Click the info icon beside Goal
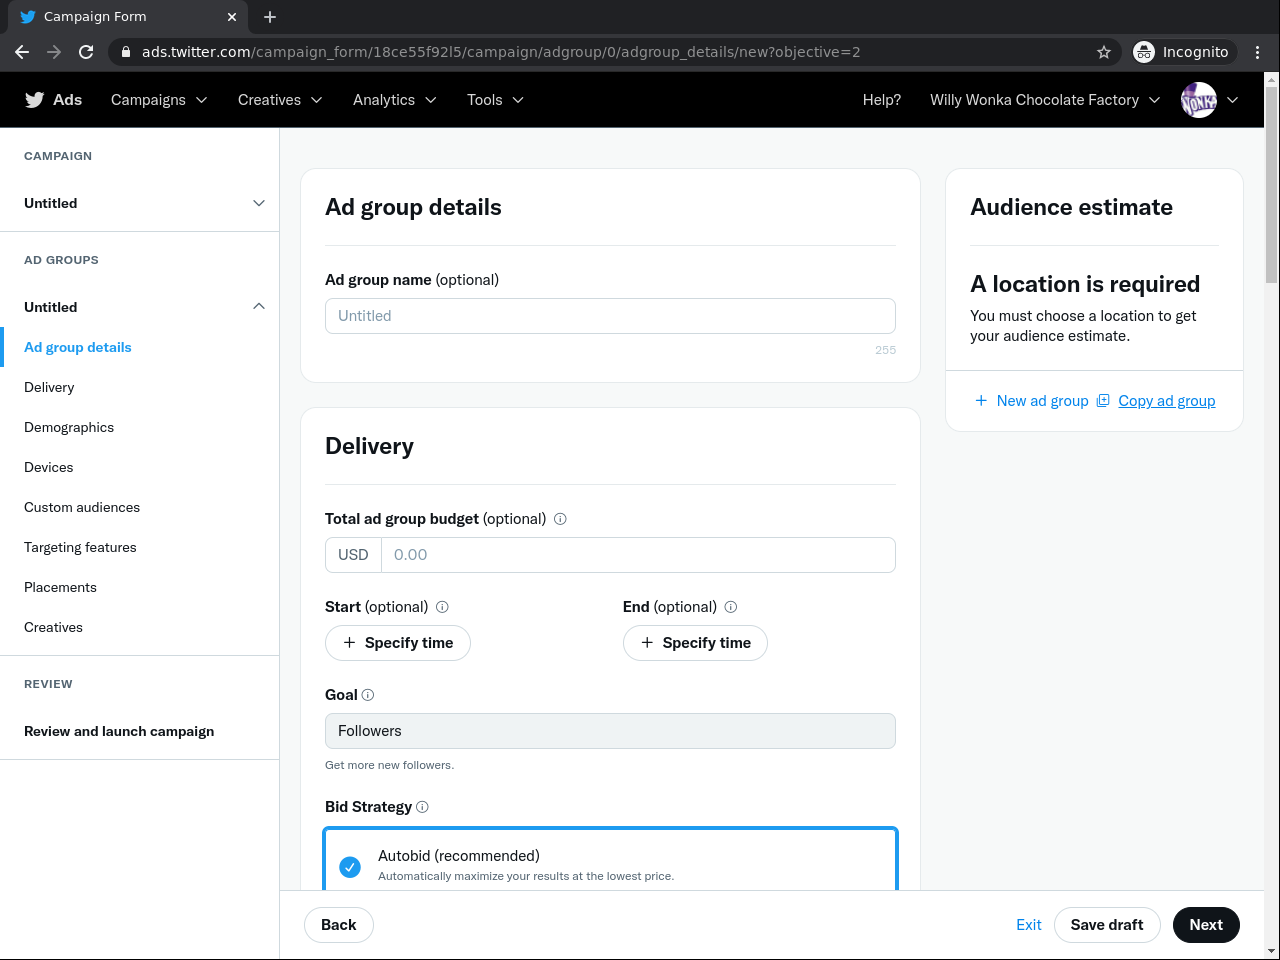The width and height of the screenshot is (1280, 960). 368,695
